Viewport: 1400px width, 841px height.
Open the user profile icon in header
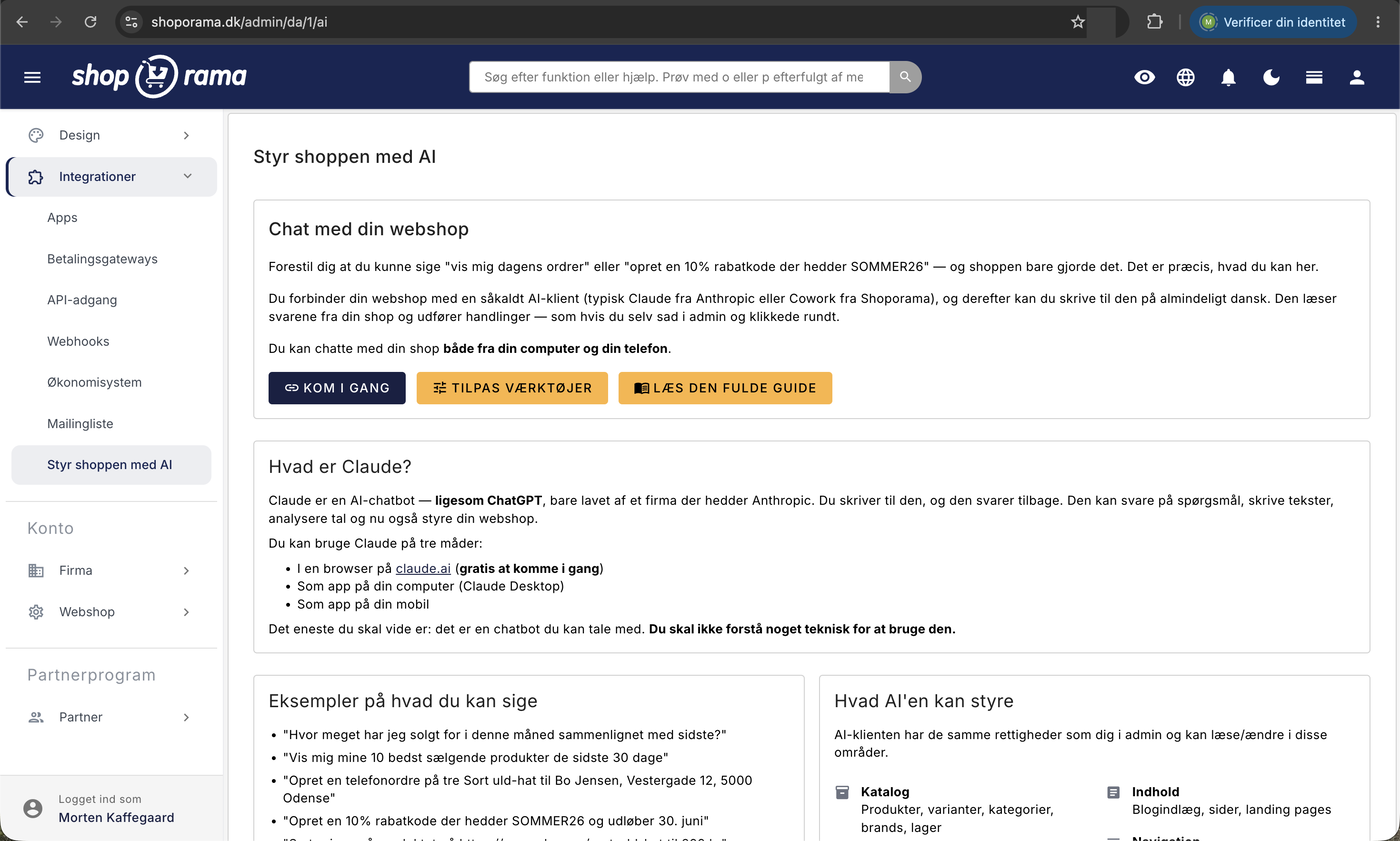pyautogui.click(x=1357, y=77)
